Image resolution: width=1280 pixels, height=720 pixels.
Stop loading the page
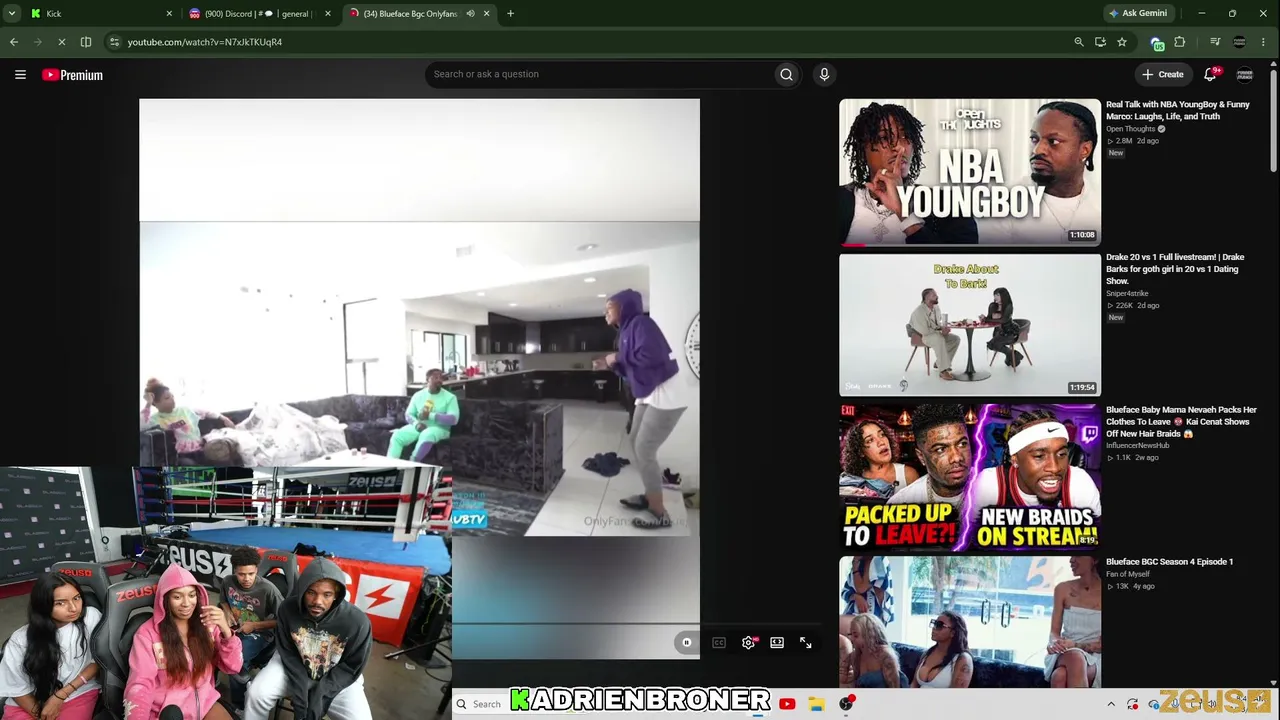(62, 42)
